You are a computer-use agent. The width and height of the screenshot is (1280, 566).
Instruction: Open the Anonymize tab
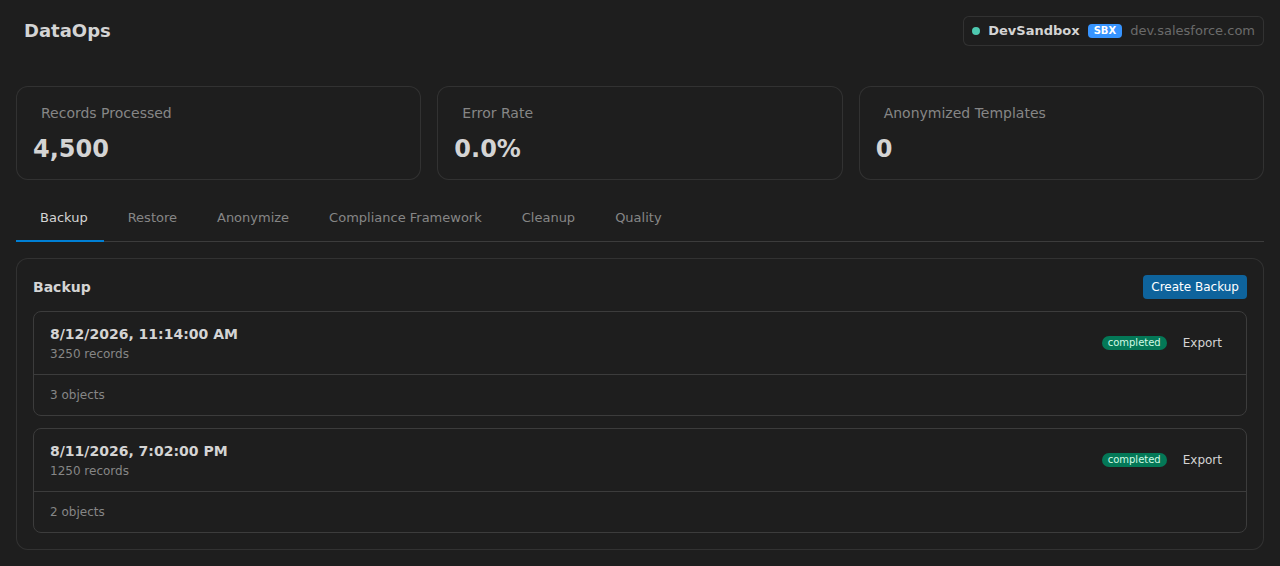(x=253, y=218)
